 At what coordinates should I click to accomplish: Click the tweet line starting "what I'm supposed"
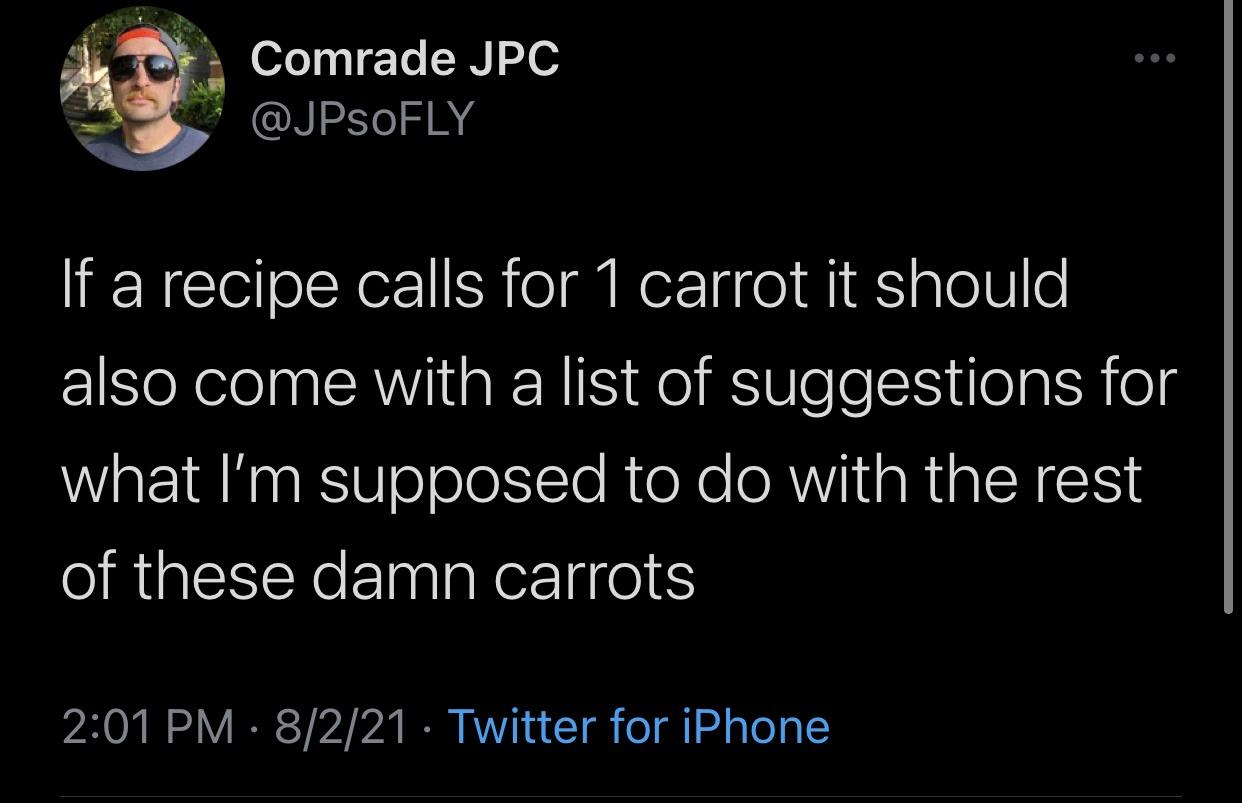tap(601, 479)
